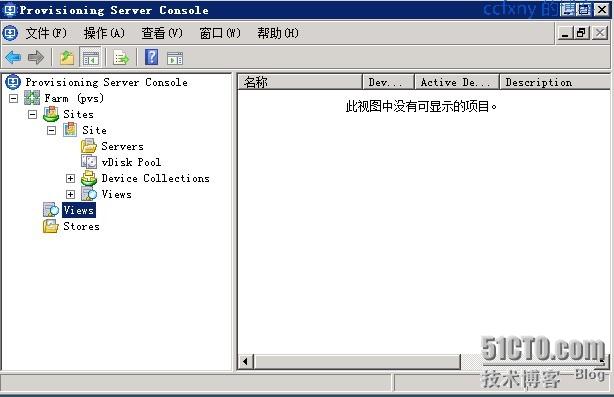
Task: Go up one level with folder-arrow icon
Action: [x=67, y=58]
